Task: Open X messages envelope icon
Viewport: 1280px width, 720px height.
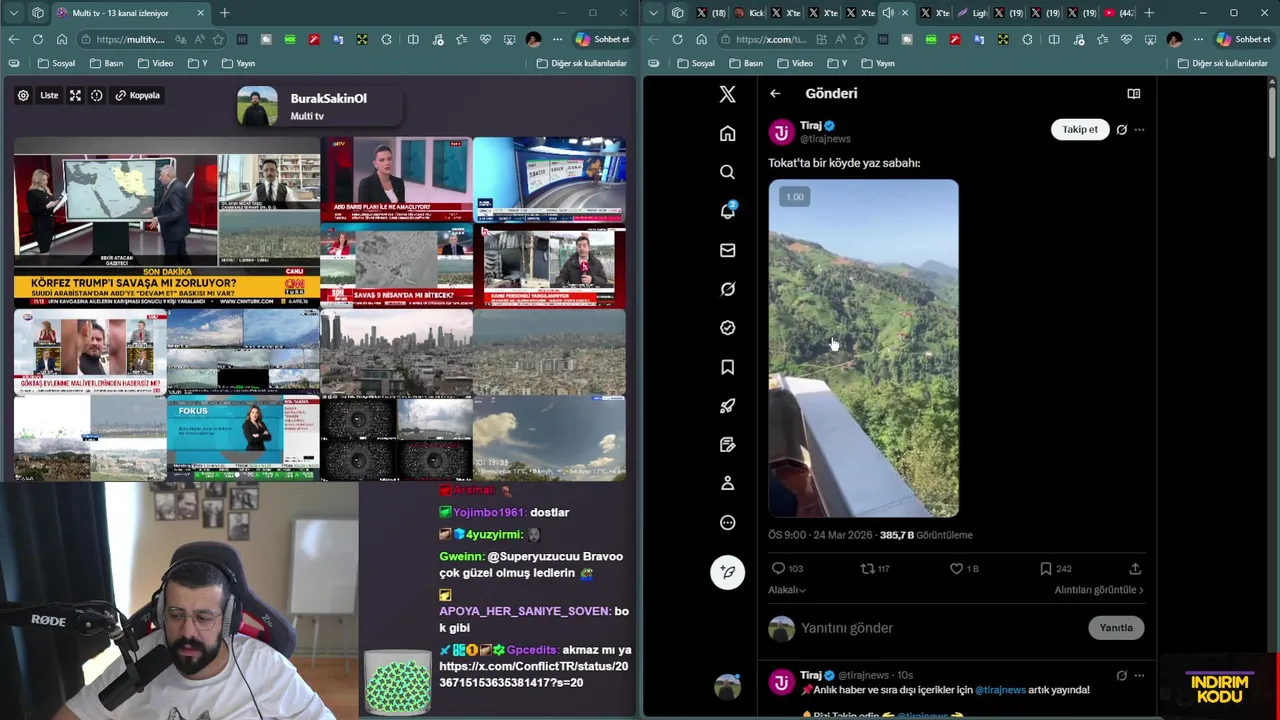Action: (727, 250)
